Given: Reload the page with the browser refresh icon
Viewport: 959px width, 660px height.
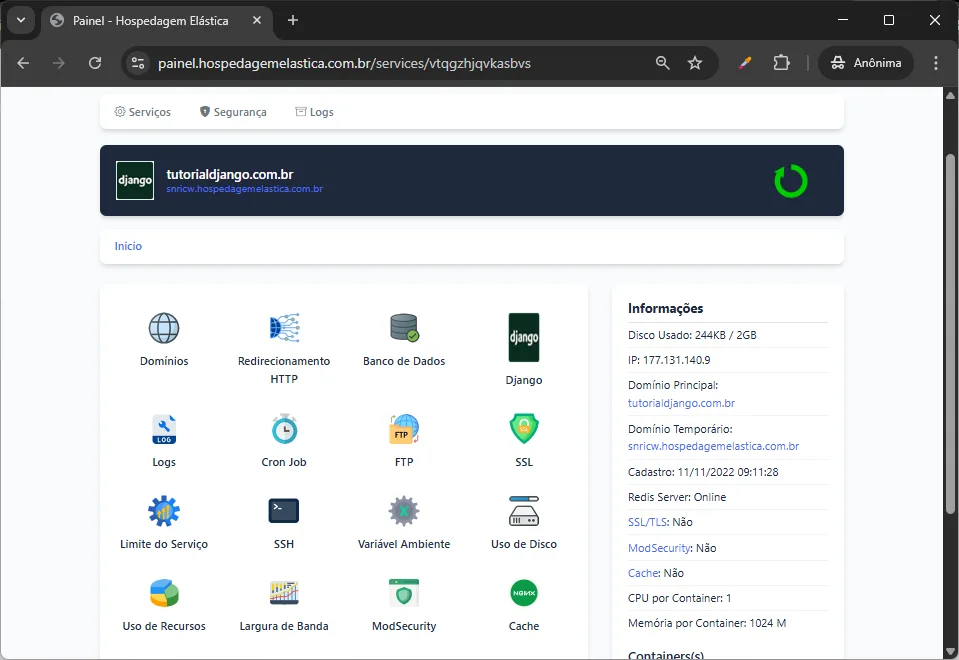Looking at the screenshot, I should coord(95,63).
